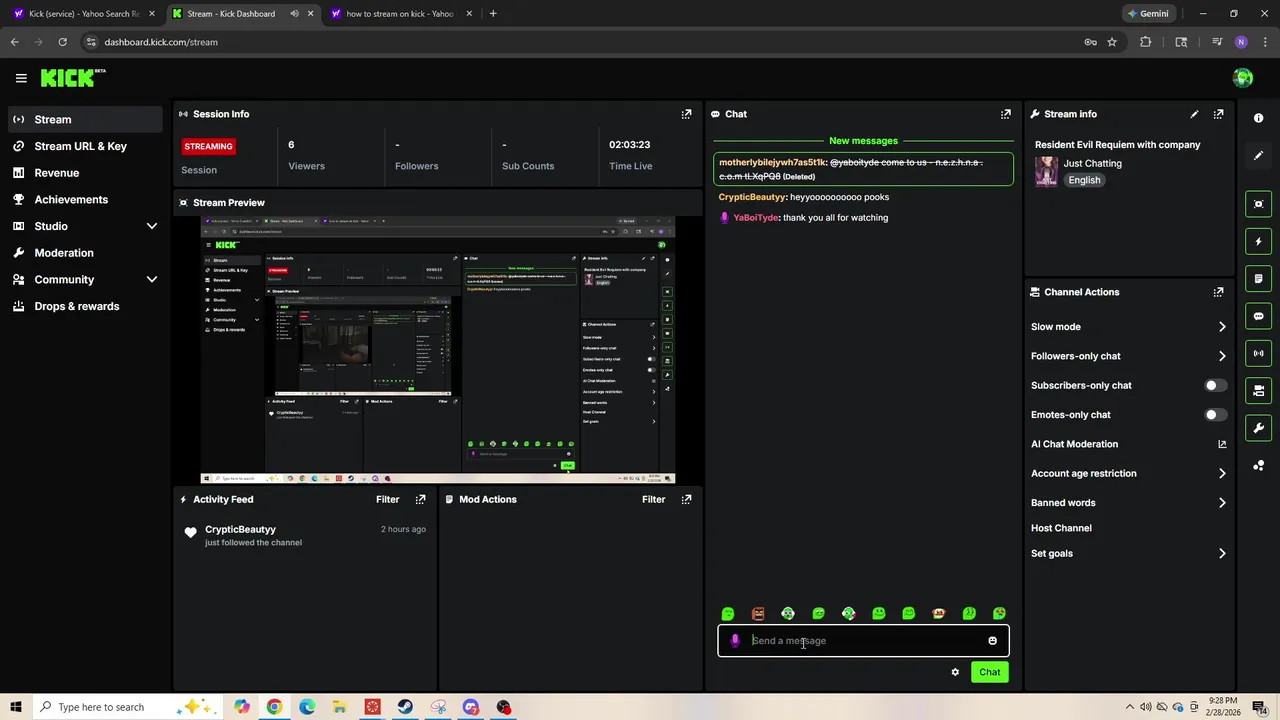Toggle the broadcast signal widget icon
Viewport: 1280px width, 720px height.
coord(1259,353)
